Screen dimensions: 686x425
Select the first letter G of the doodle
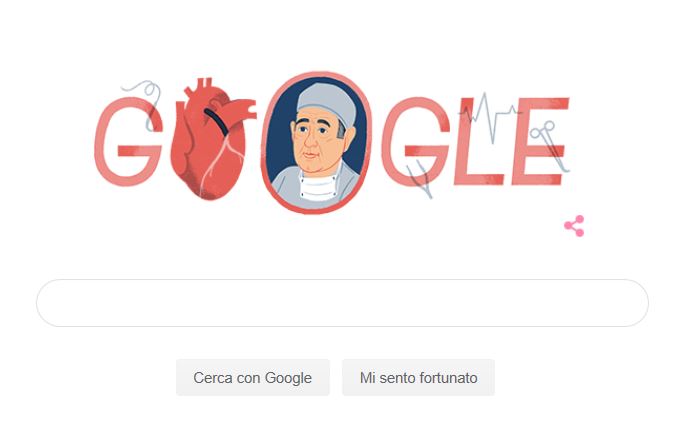pos(127,142)
